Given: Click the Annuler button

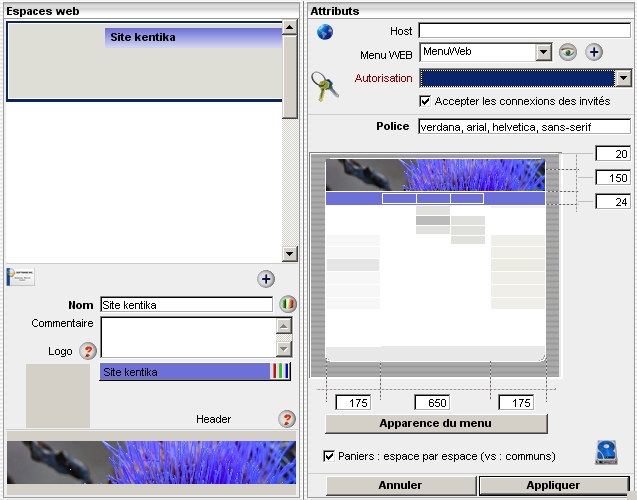Looking at the screenshot, I should pos(401,485).
